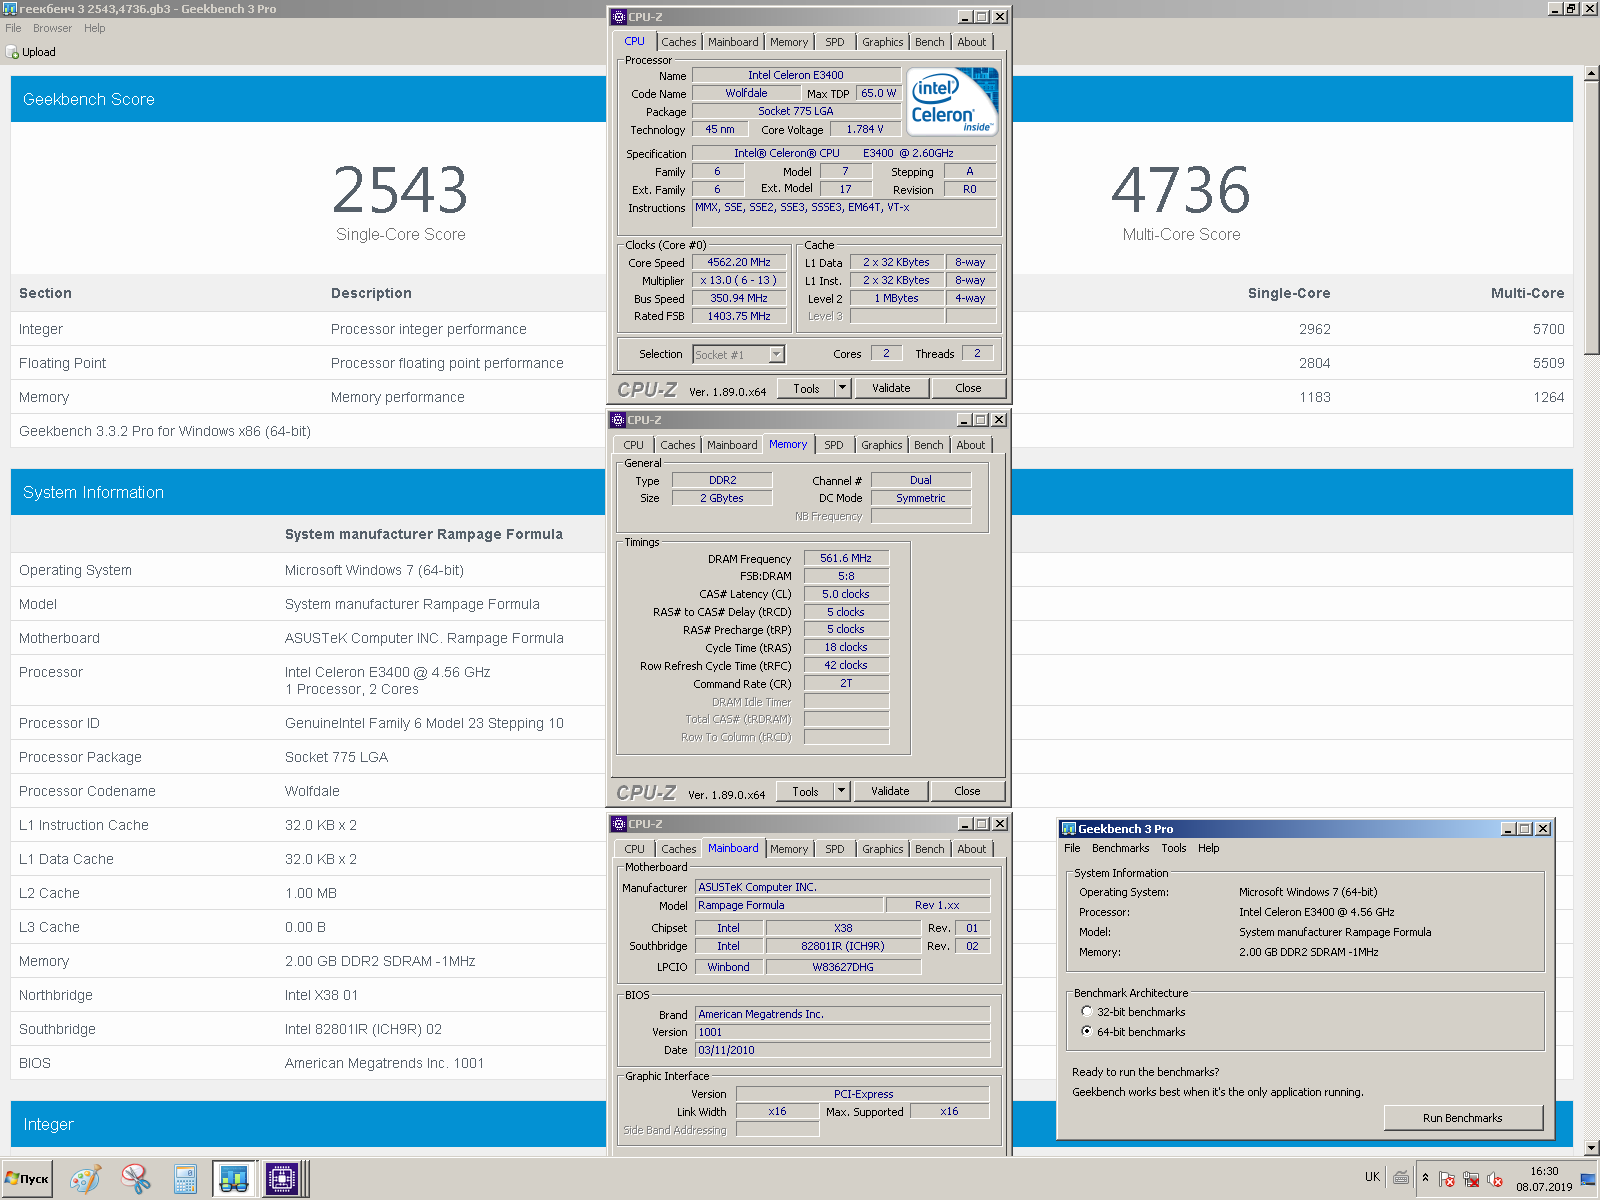1600x1200 pixels.
Task: Click the Memory CPU-Z window title icon
Action: pos(618,420)
